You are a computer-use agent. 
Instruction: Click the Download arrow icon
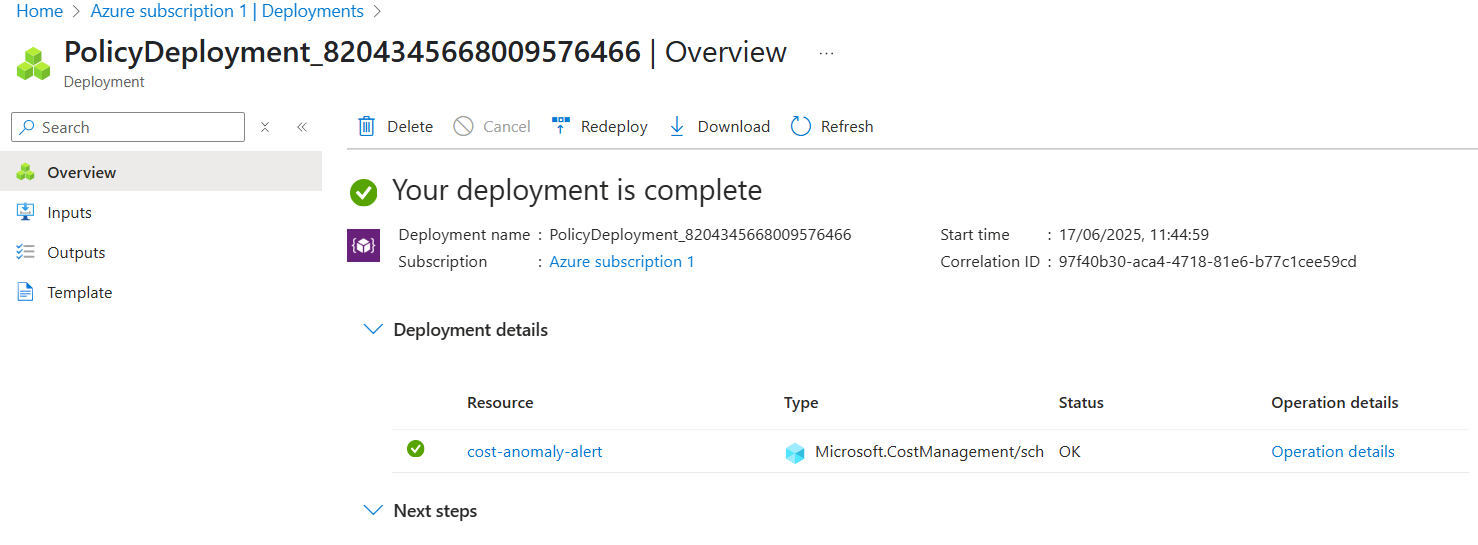pyautogui.click(x=677, y=126)
